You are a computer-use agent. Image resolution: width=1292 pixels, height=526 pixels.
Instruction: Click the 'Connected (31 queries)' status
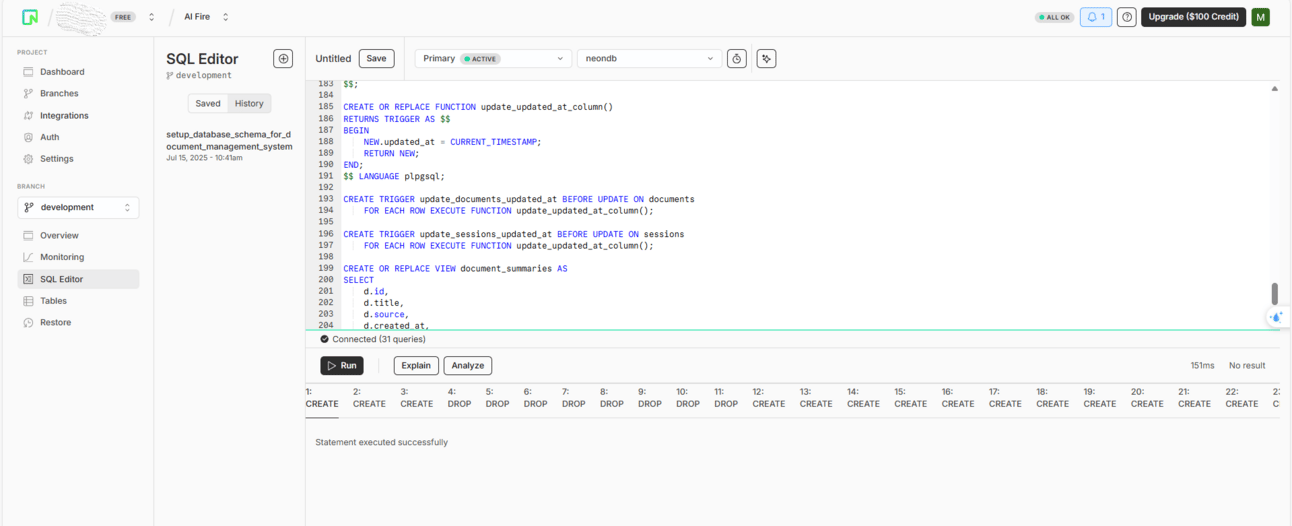coord(373,339)
